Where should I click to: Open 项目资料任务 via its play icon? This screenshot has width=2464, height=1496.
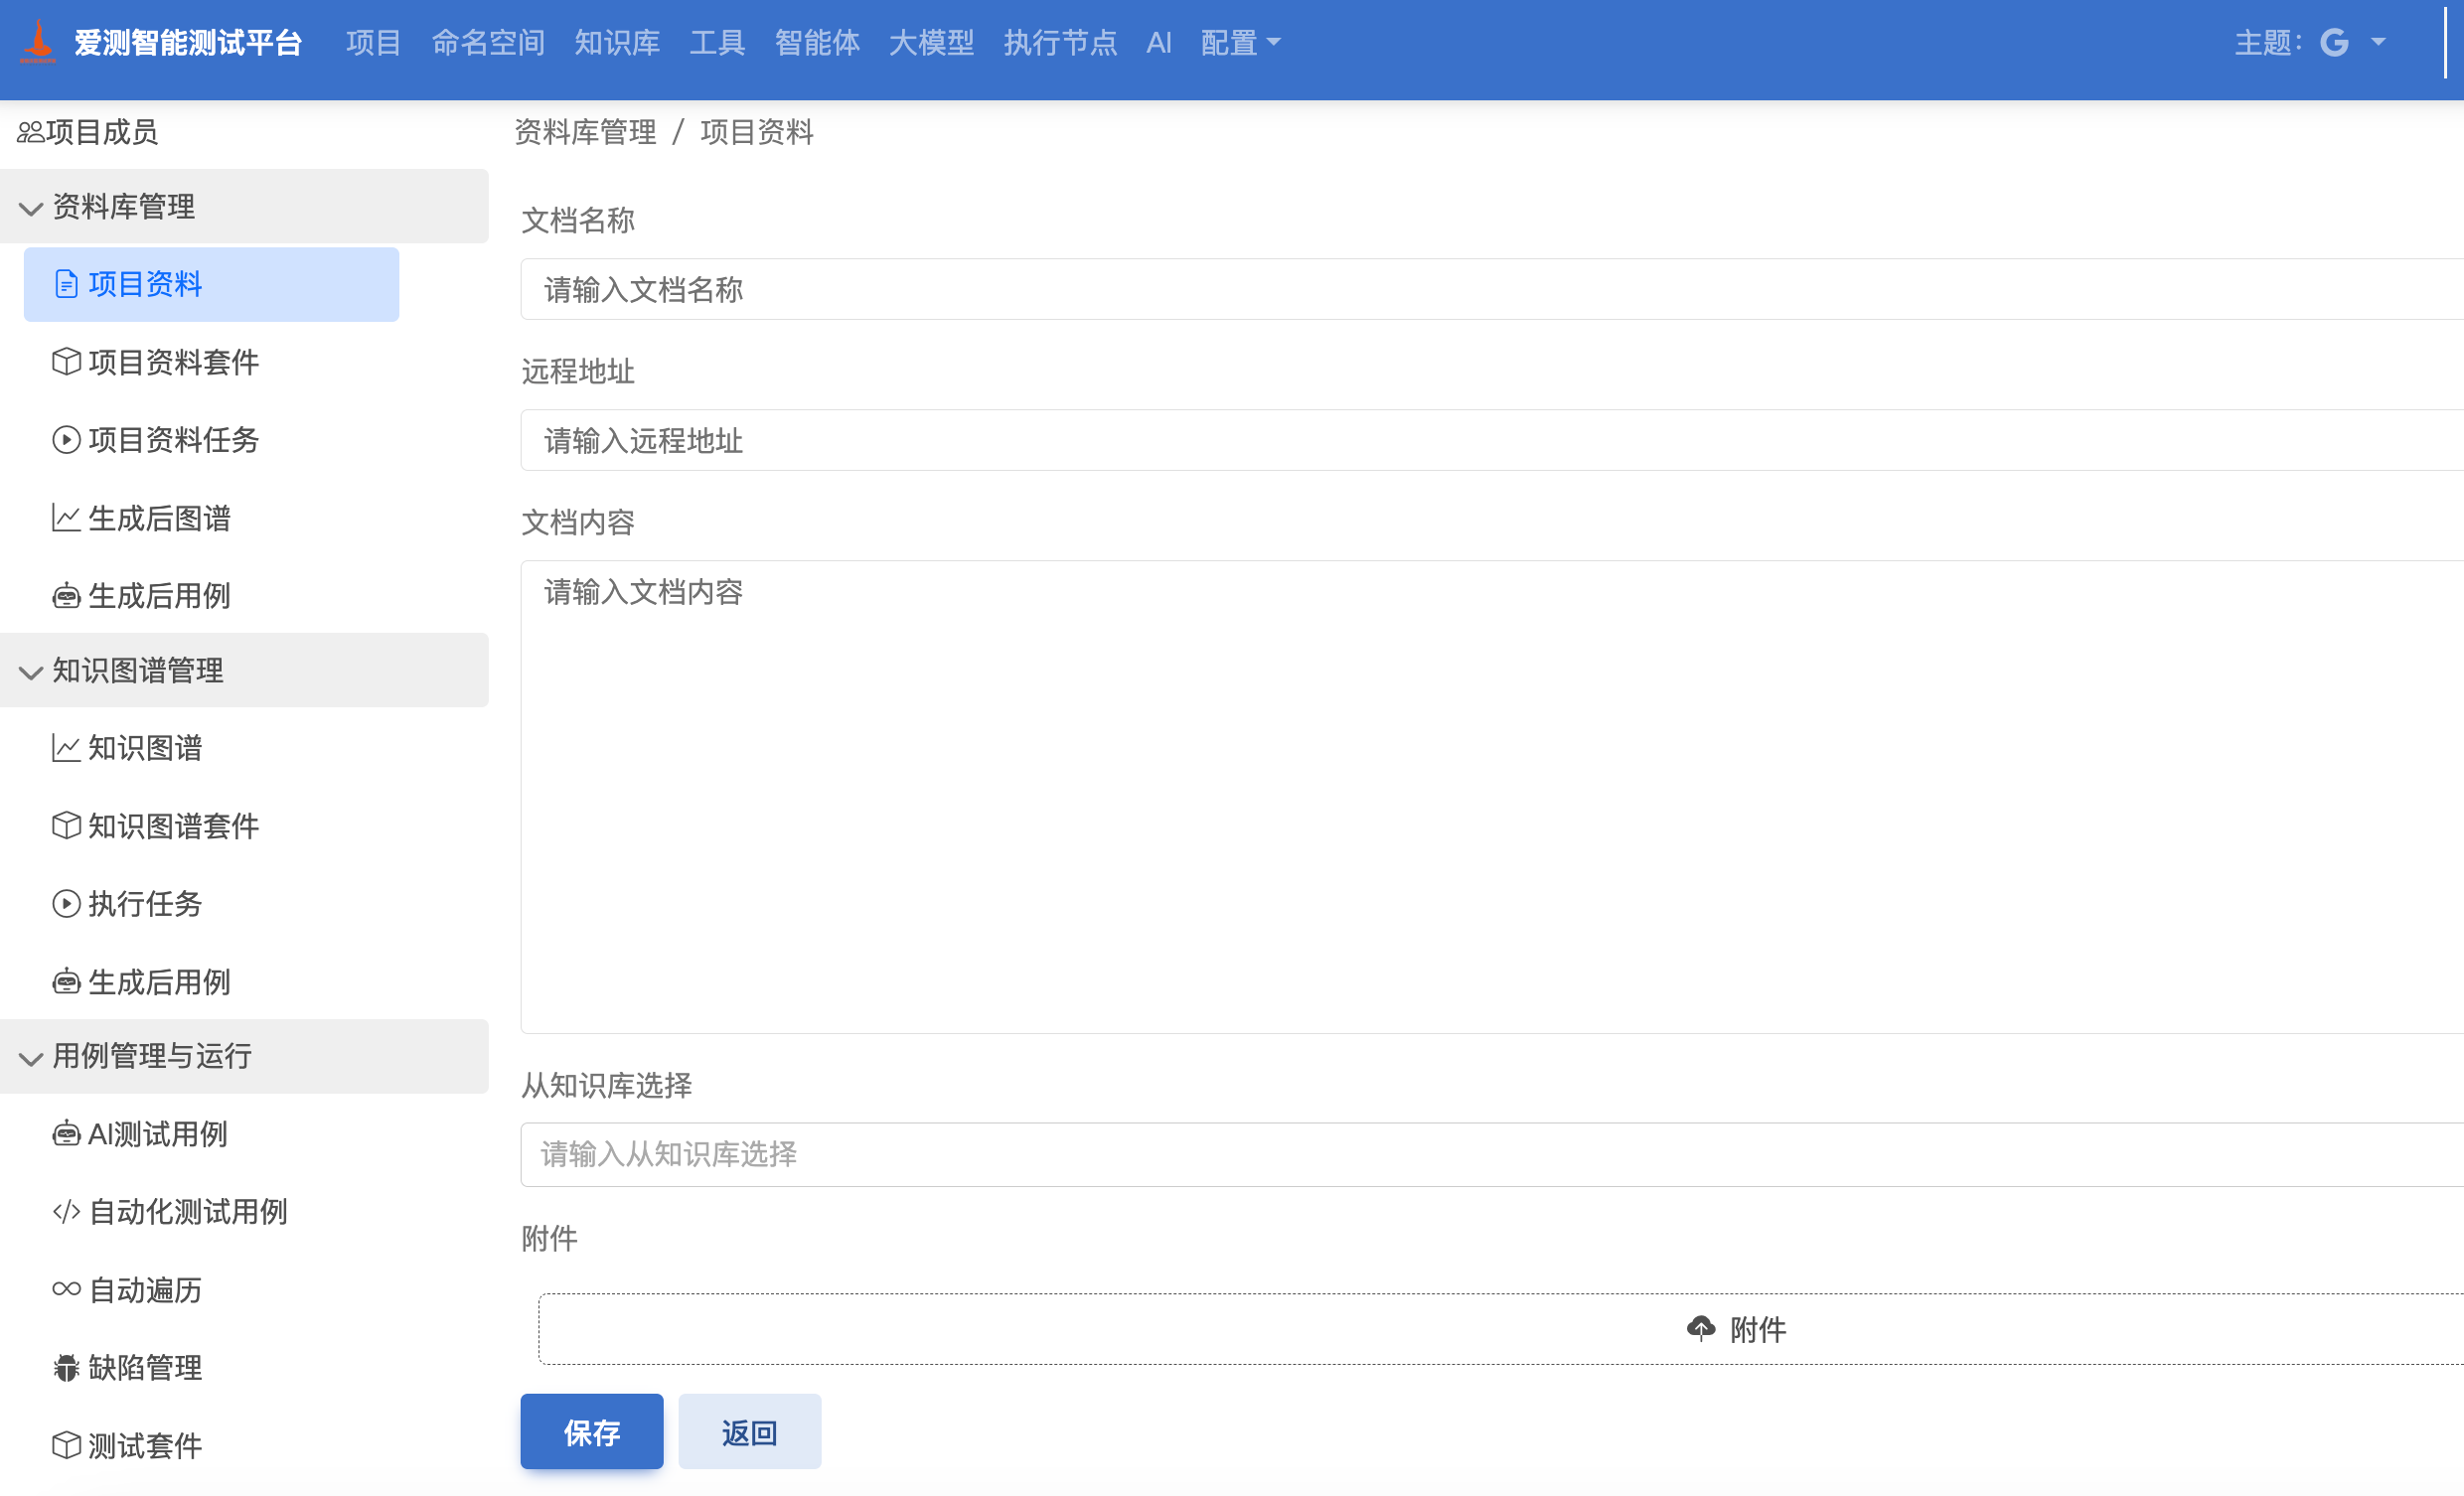pyautogui.click(x=65, y=440)
